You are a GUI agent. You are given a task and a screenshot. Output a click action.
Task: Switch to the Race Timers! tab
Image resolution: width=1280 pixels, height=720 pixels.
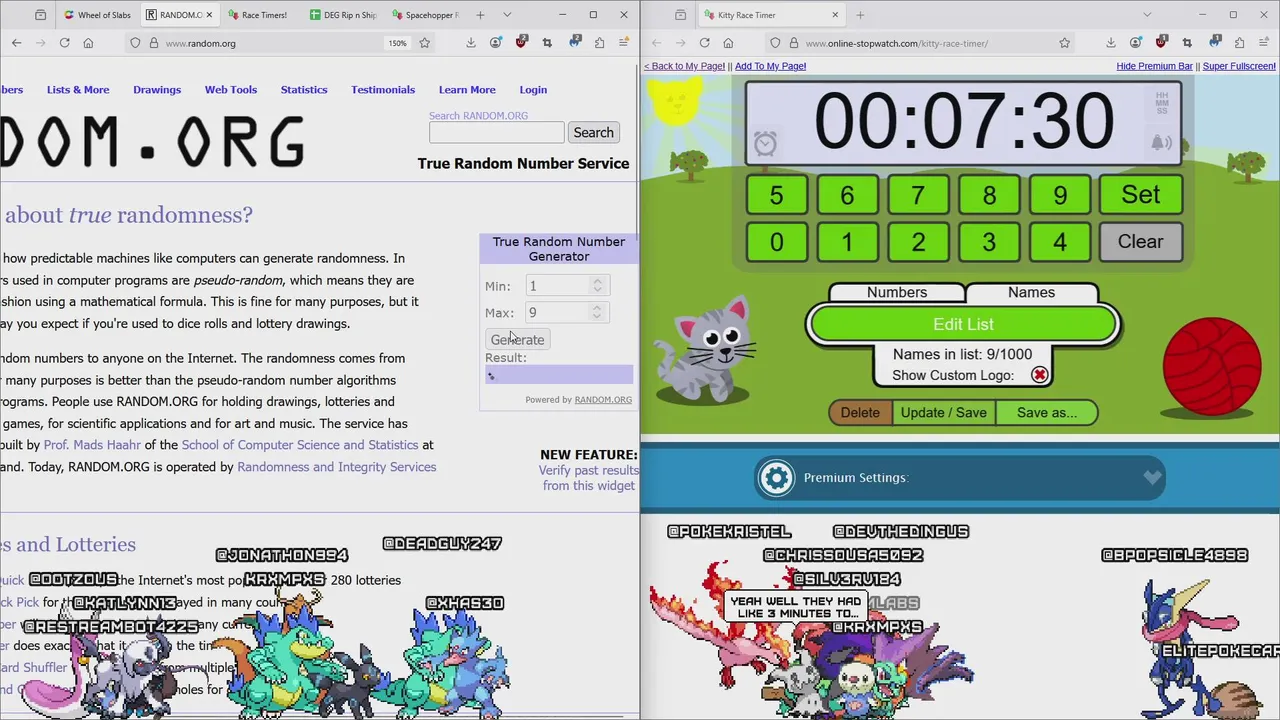point(259,15)
